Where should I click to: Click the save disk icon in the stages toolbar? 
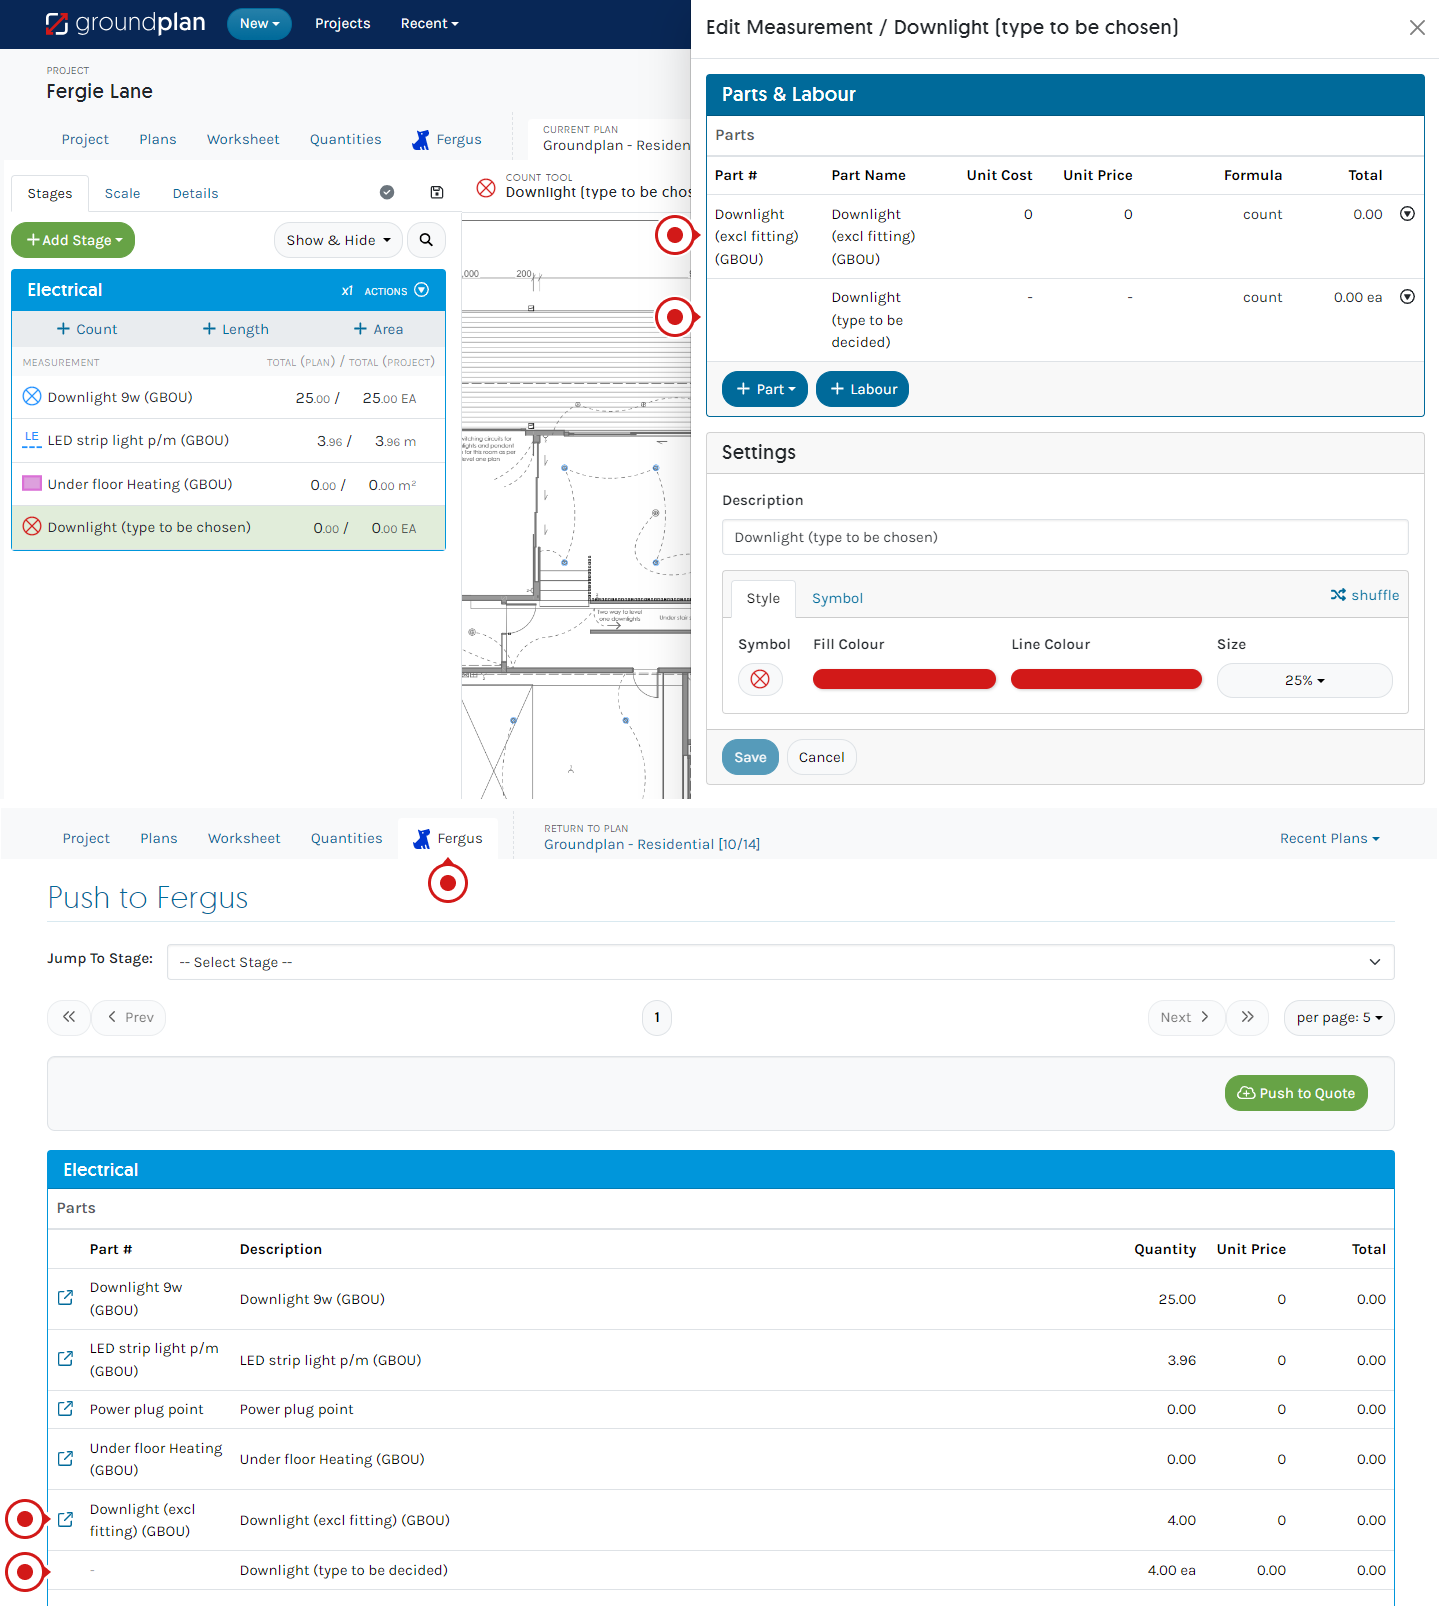[437, 192]
